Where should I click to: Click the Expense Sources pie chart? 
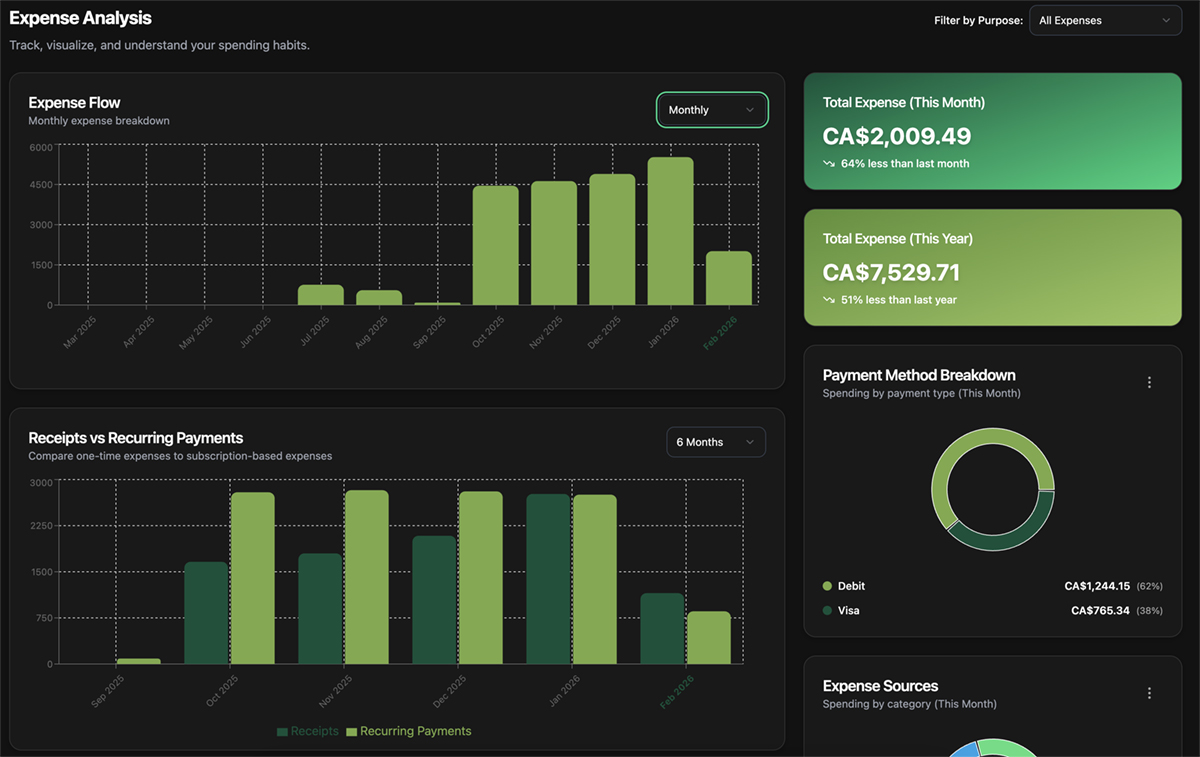[x=992, y=748]
